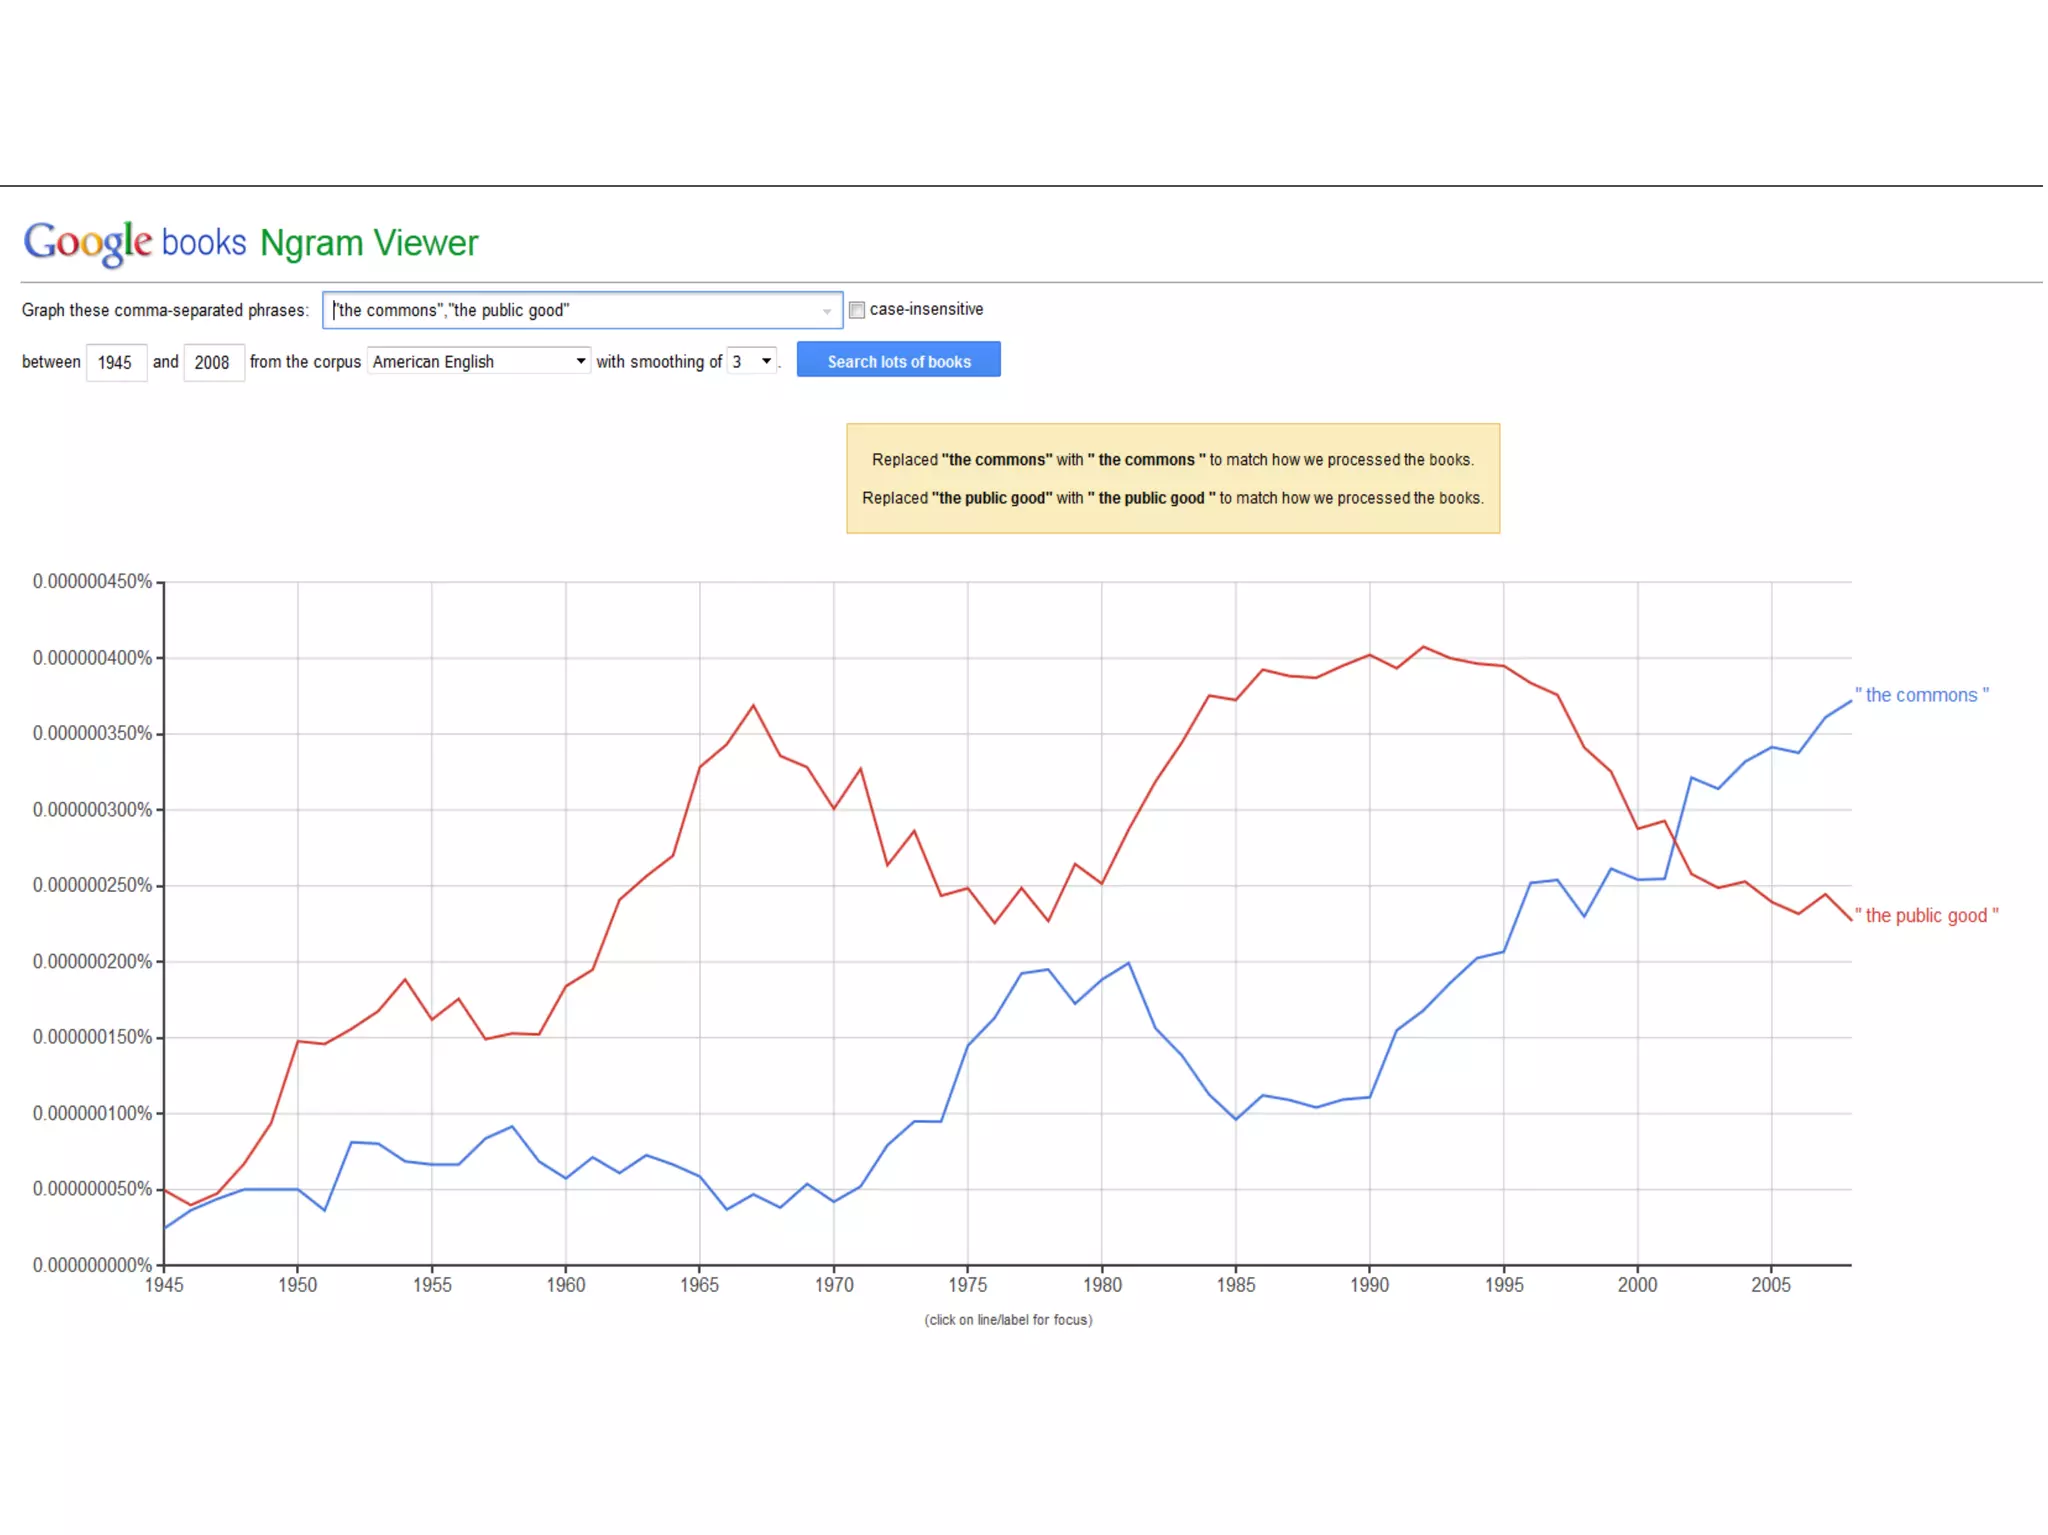Open the phrase input suggestions dropdown arrow
Screen dimensions: 2048x1535
[x=827, y=311]
